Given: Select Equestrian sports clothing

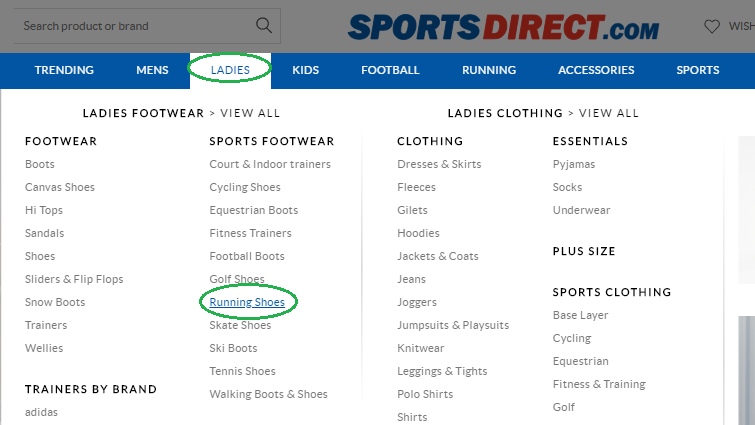Looking at the screenshot, I should tap(581, 361).
